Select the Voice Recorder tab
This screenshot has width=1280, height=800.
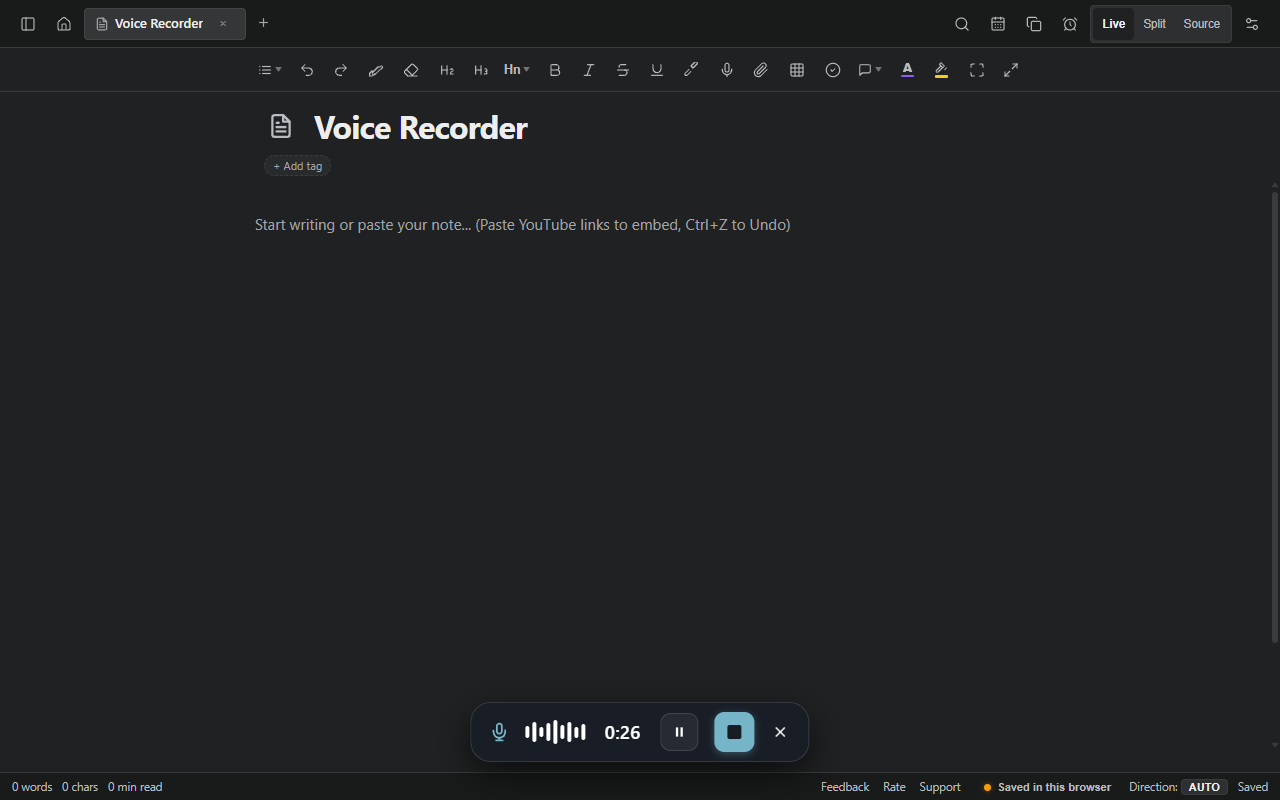(165, 24)
